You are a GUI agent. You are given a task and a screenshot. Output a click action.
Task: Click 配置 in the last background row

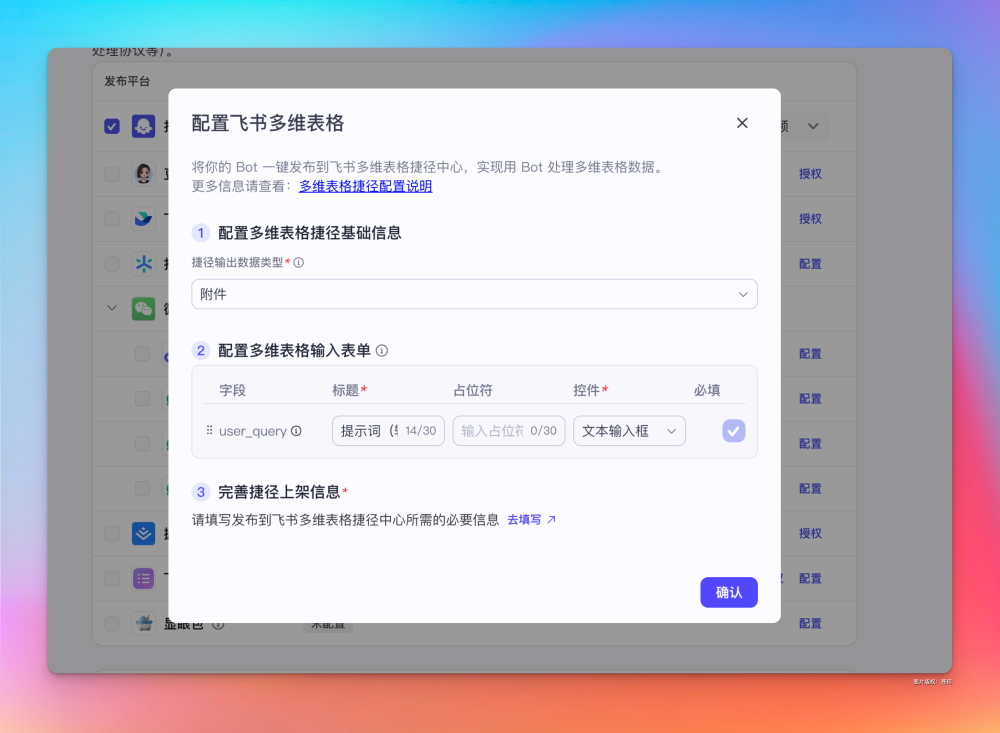tap(810, 623)
